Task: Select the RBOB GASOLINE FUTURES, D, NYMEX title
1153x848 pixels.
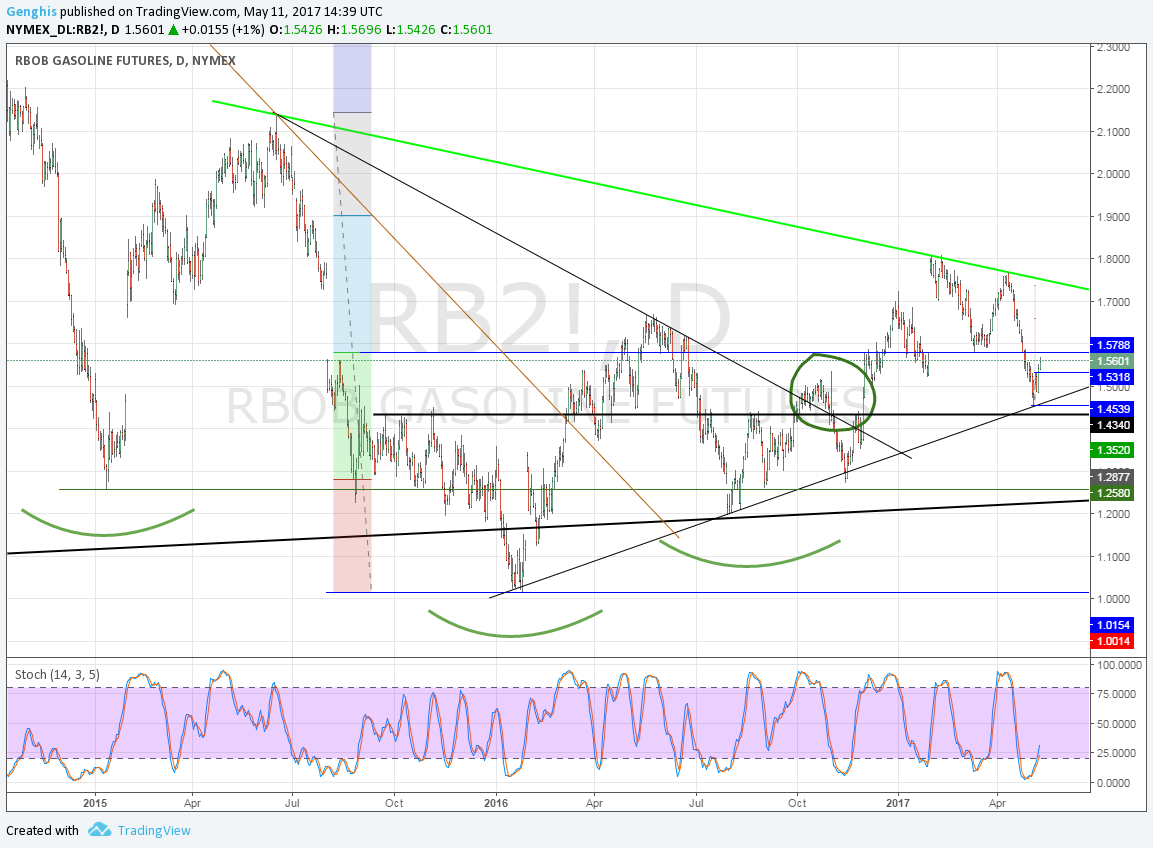Action: tap(125, 60)
